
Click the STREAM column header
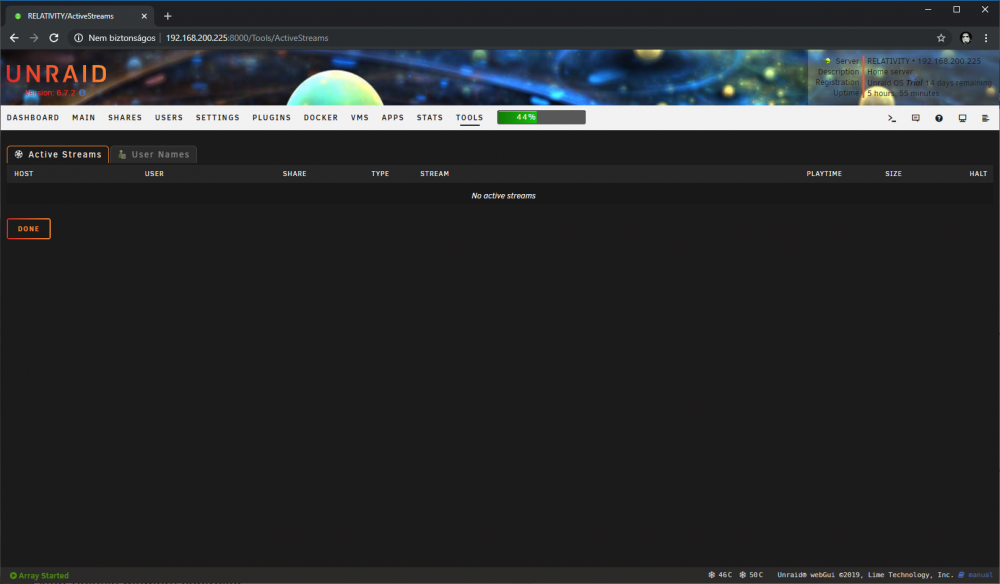(x=434, y=173)
